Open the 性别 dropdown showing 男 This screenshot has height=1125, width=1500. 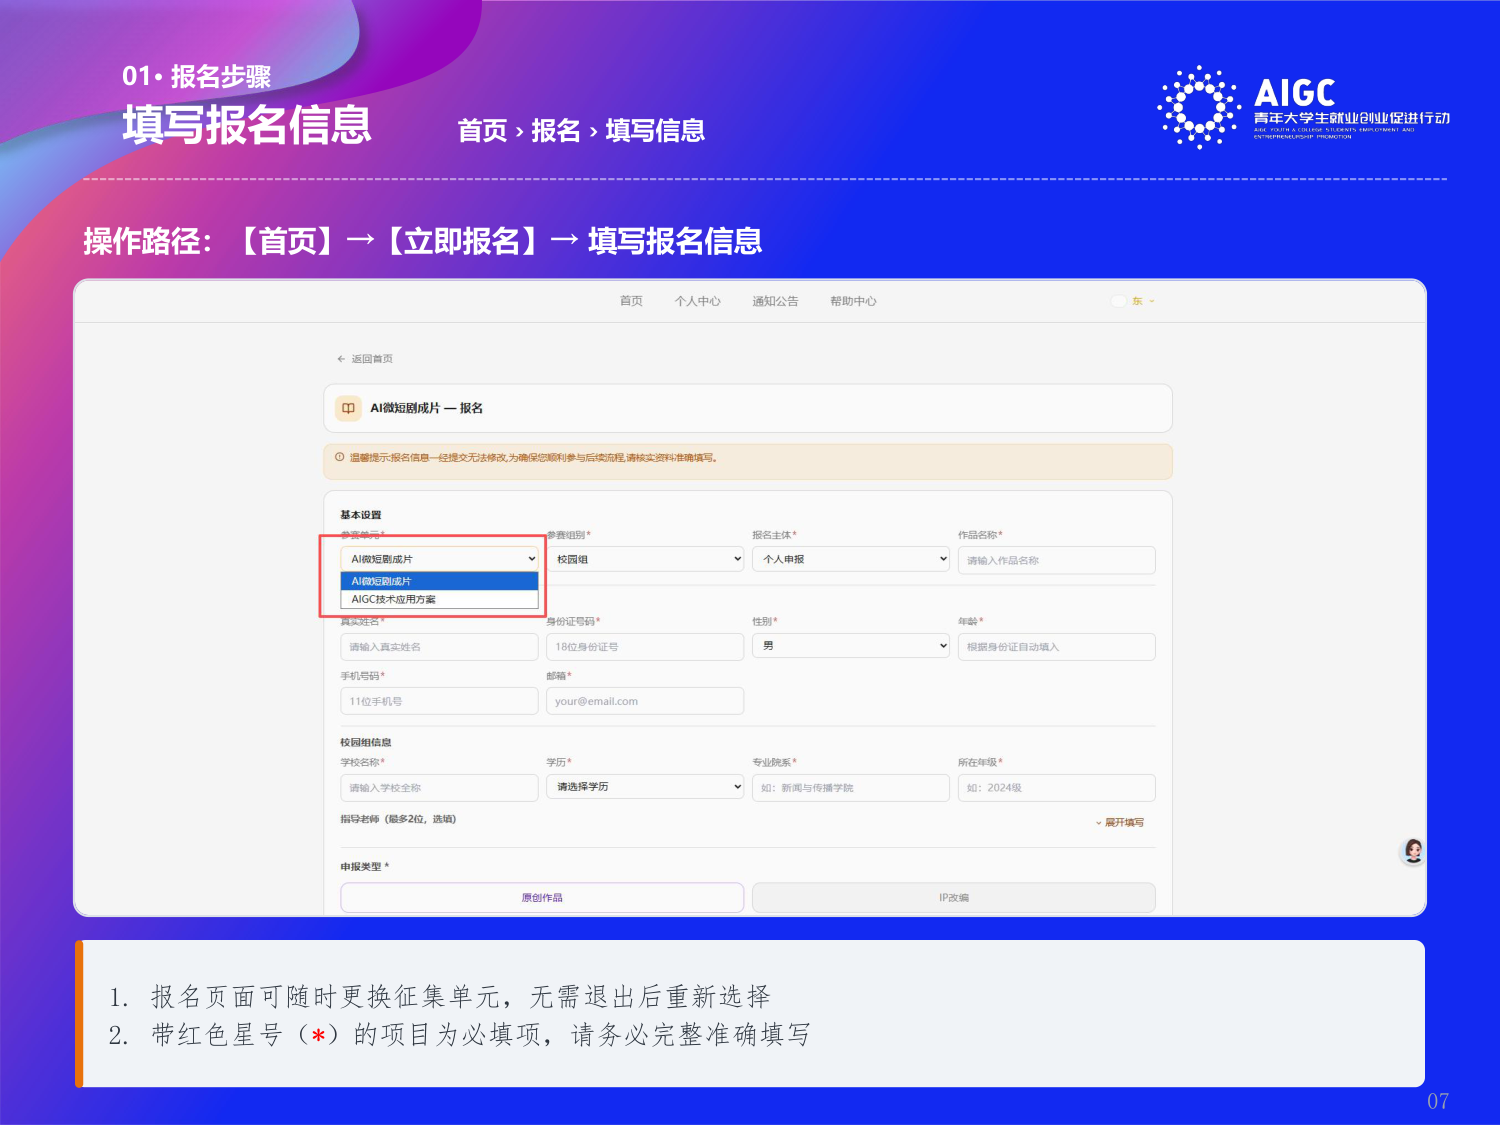click(x=851, y=646)
